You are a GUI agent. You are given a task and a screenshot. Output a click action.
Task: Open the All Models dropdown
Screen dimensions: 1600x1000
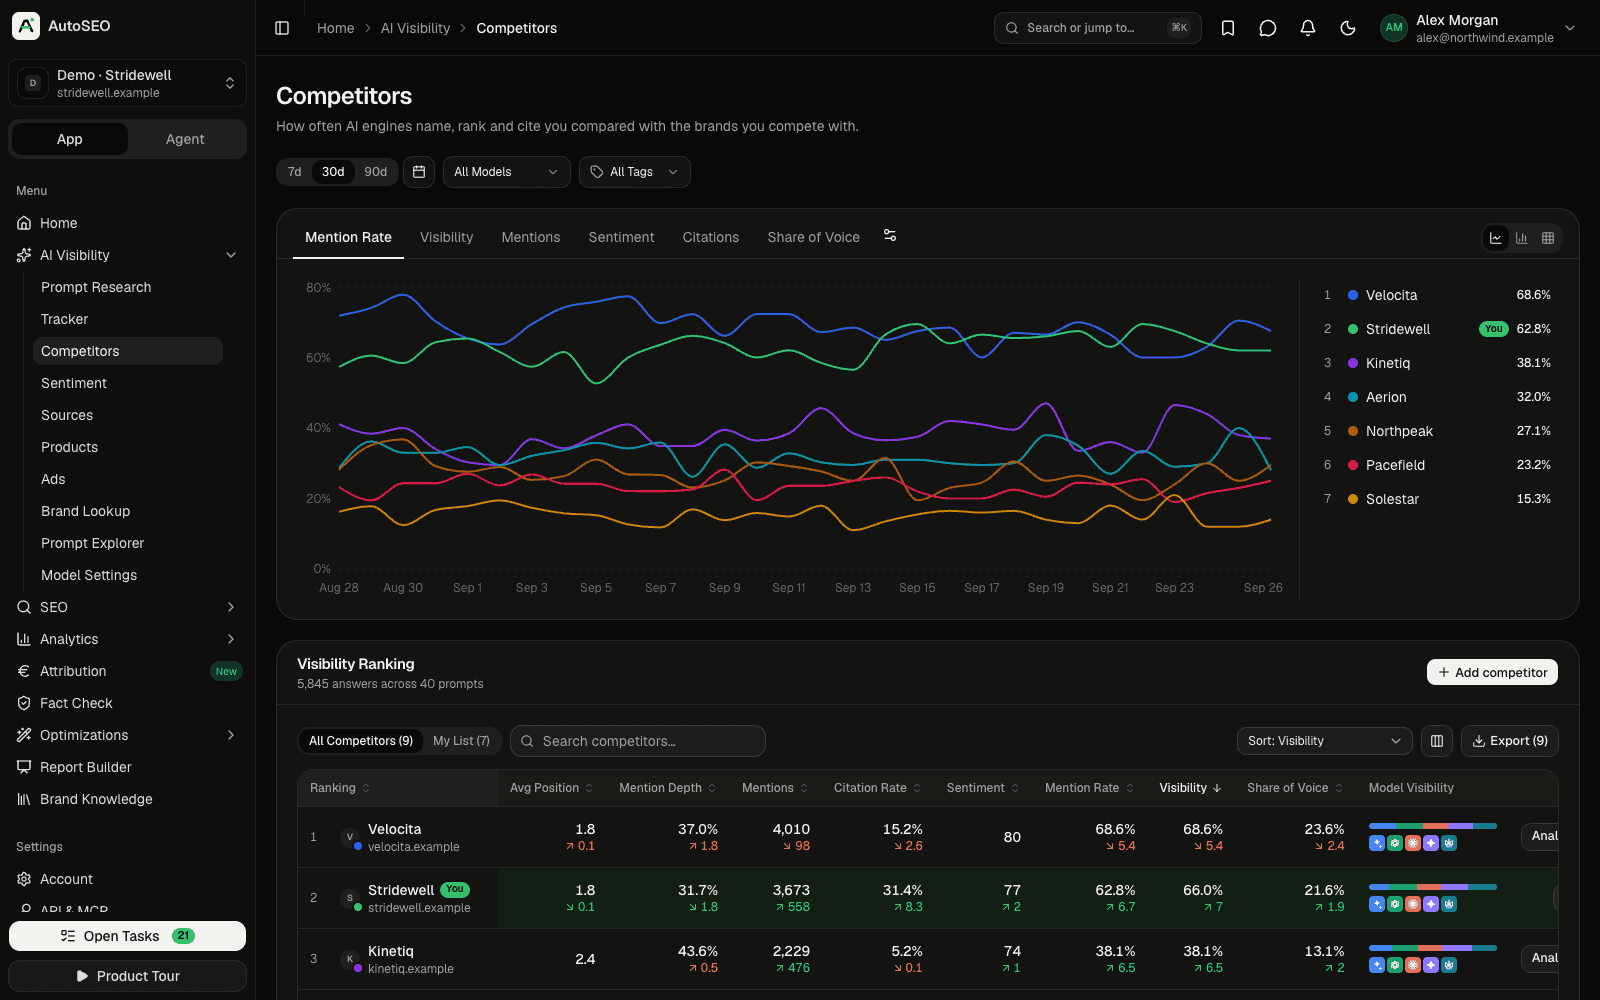point(506,172)
